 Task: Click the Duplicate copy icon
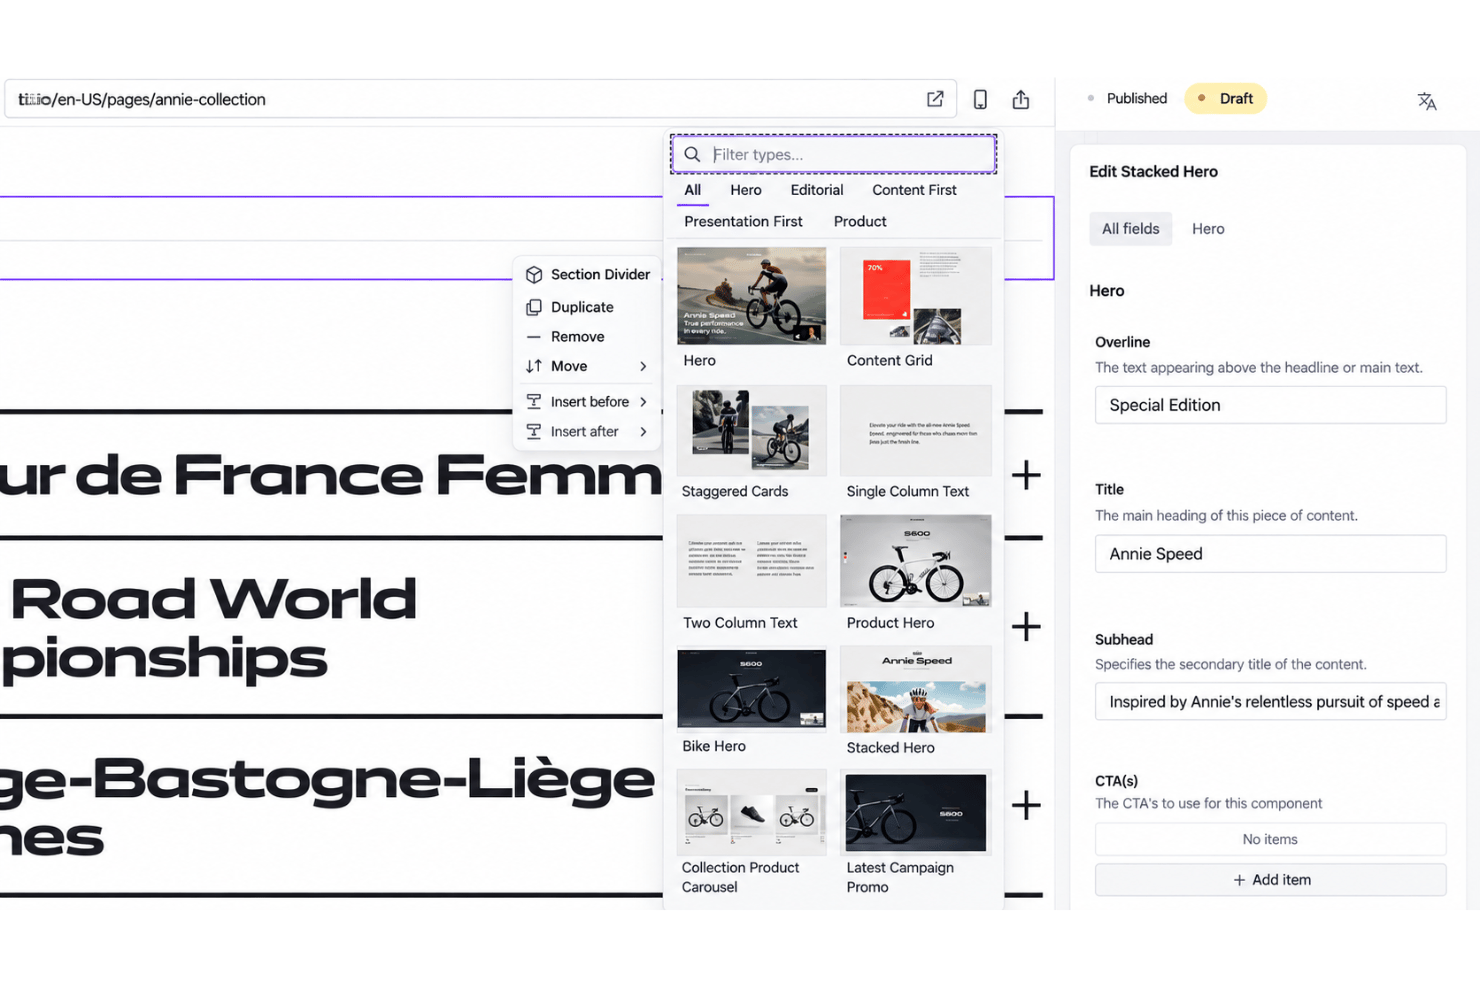[534, 307]
